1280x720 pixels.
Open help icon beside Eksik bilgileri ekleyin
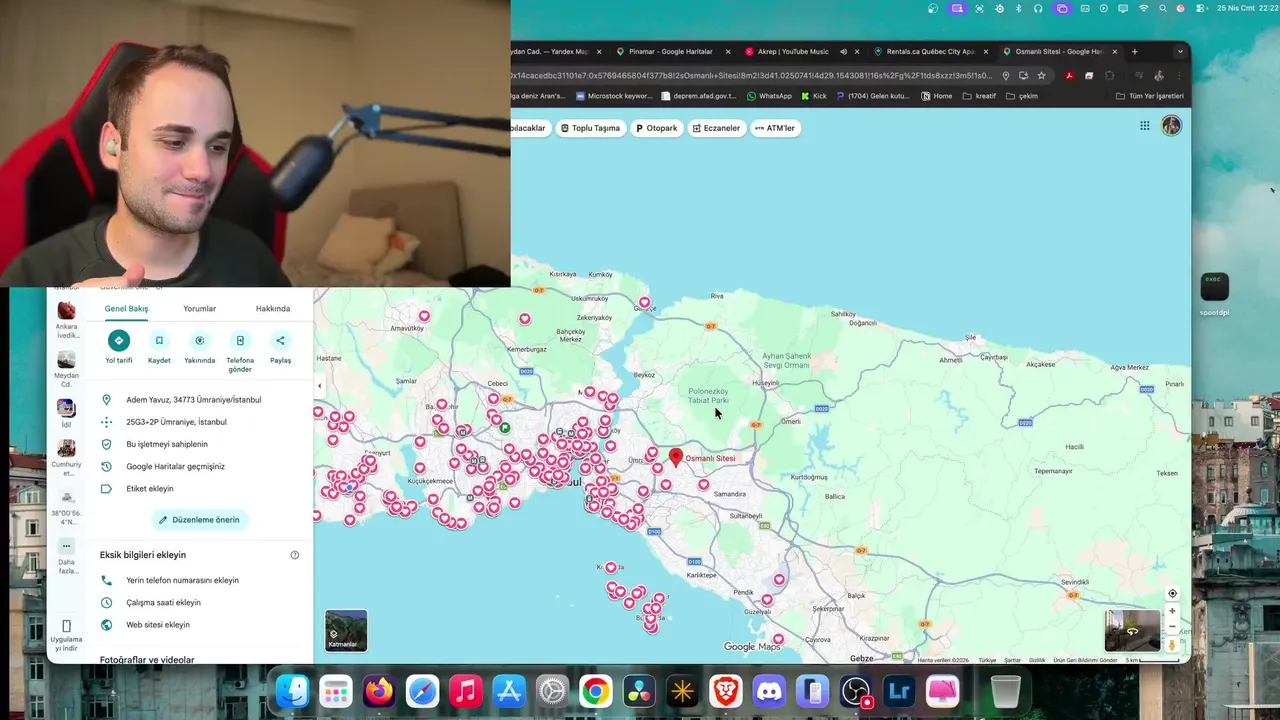point(295,555)
